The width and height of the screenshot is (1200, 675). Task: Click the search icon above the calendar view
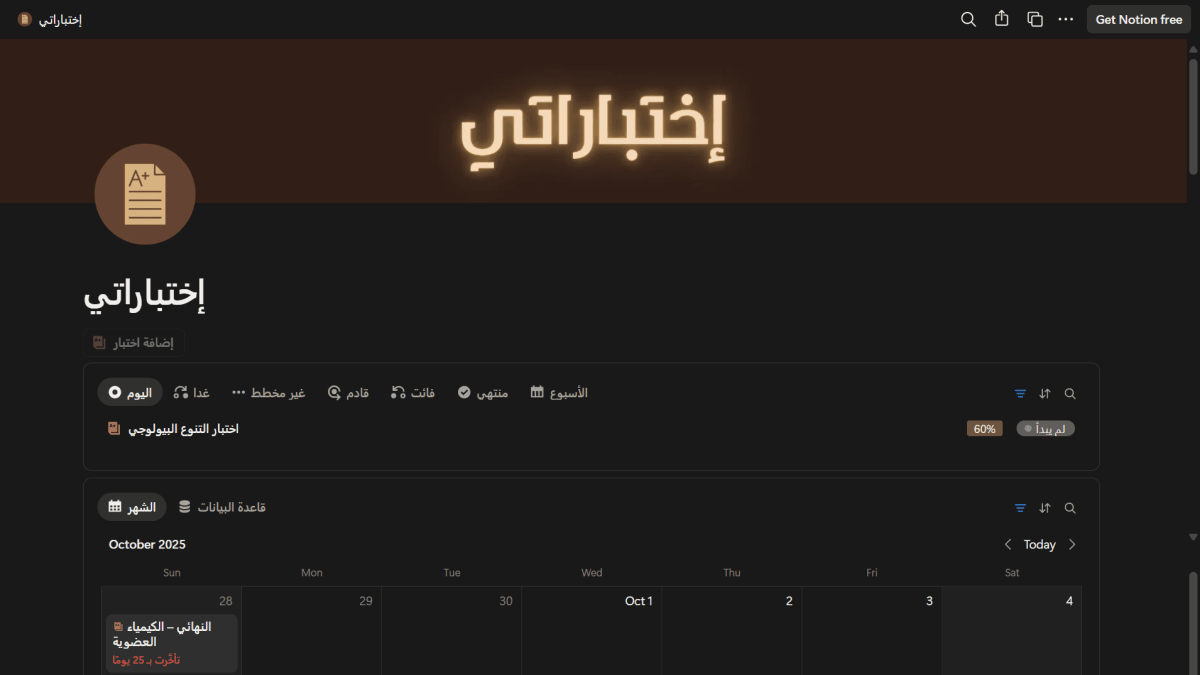(x=1069, y=508)
